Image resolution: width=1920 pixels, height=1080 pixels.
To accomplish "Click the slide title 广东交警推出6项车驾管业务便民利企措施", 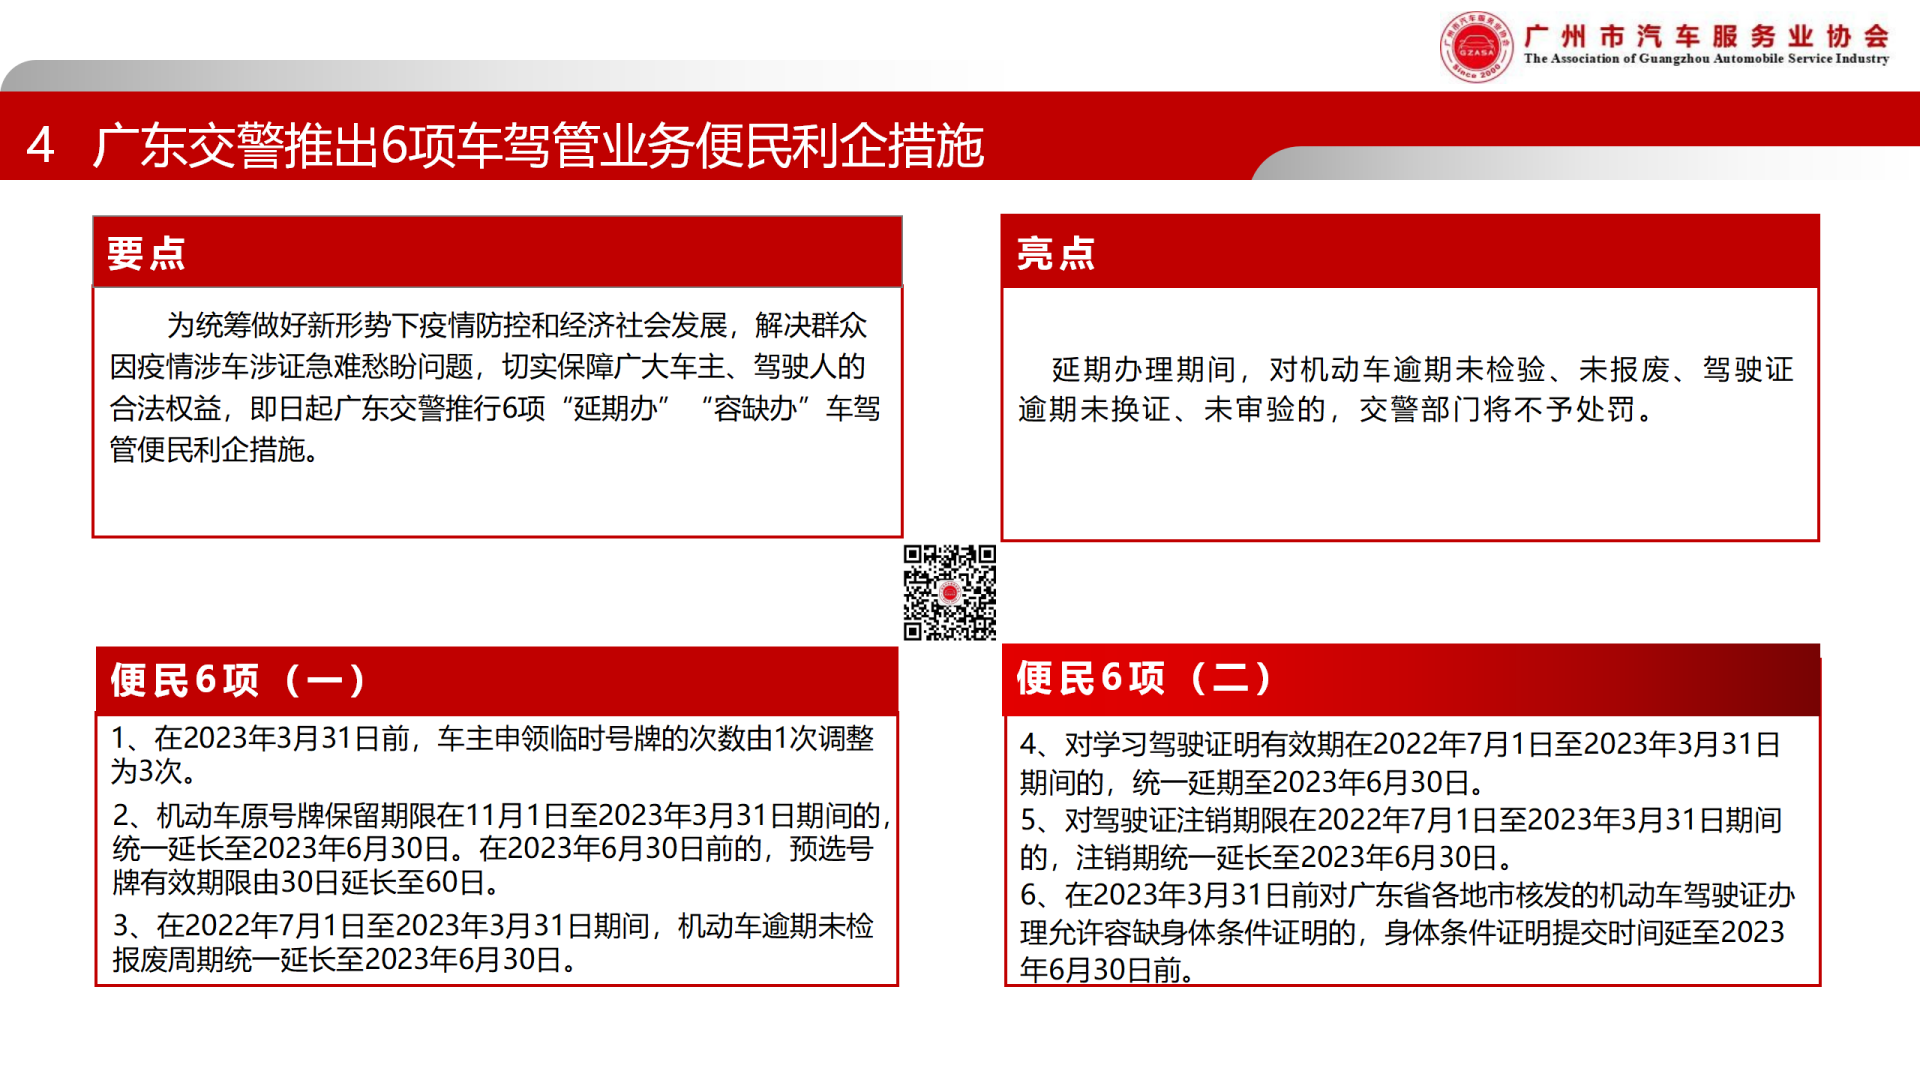I will (539, 146).
